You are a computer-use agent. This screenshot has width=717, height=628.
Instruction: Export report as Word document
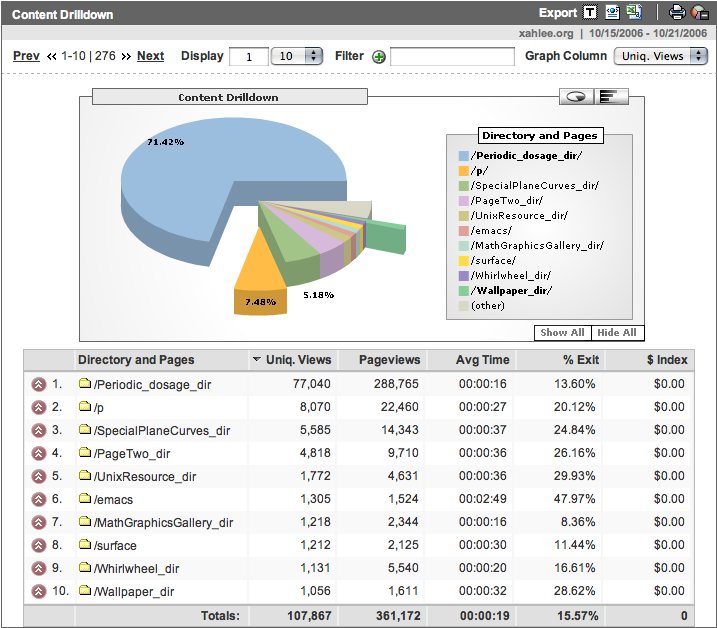pyautogui.click(x=612, y=13)
